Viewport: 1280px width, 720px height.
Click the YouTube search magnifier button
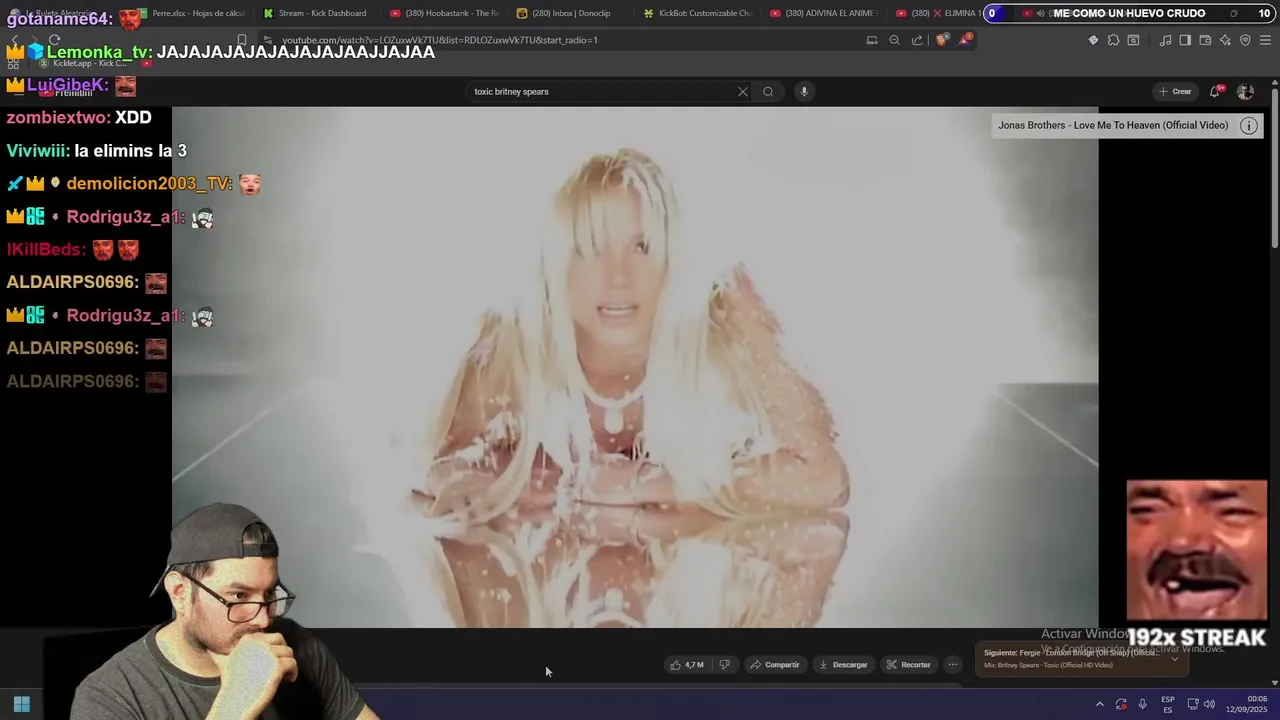pyautogui.click(x=768, y=92)
